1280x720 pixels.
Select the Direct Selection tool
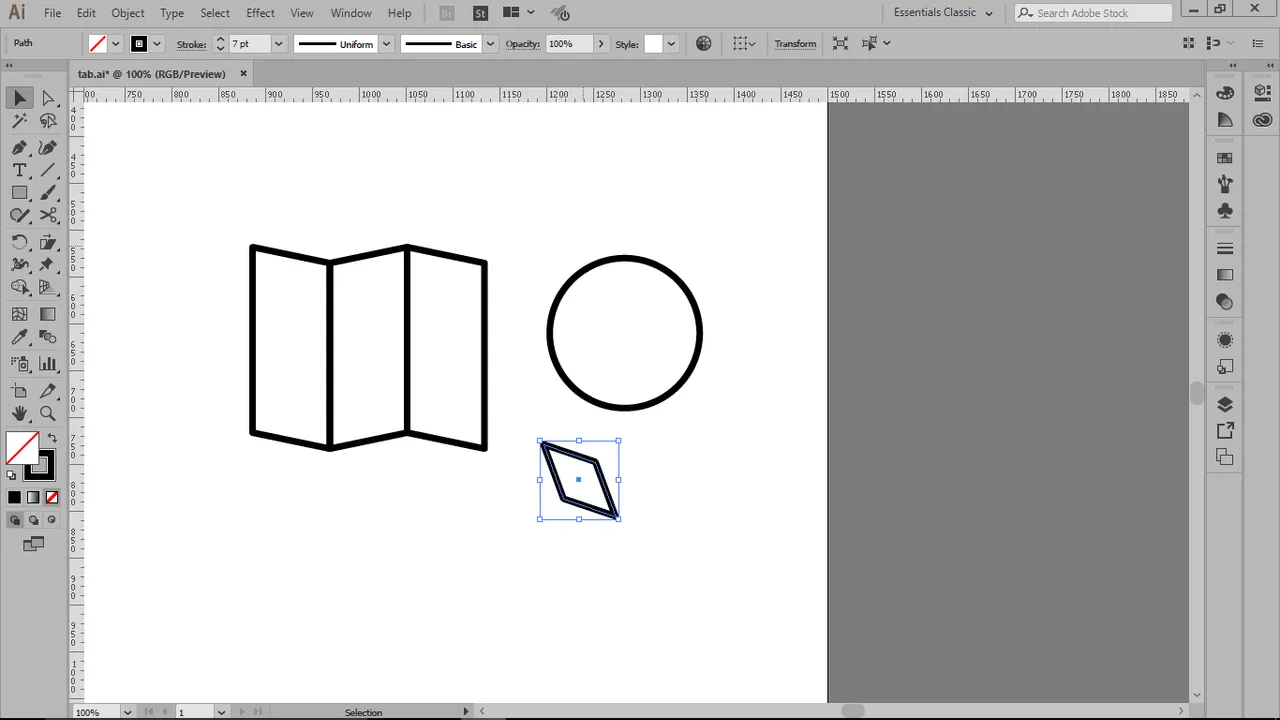[x=47, y=98]
